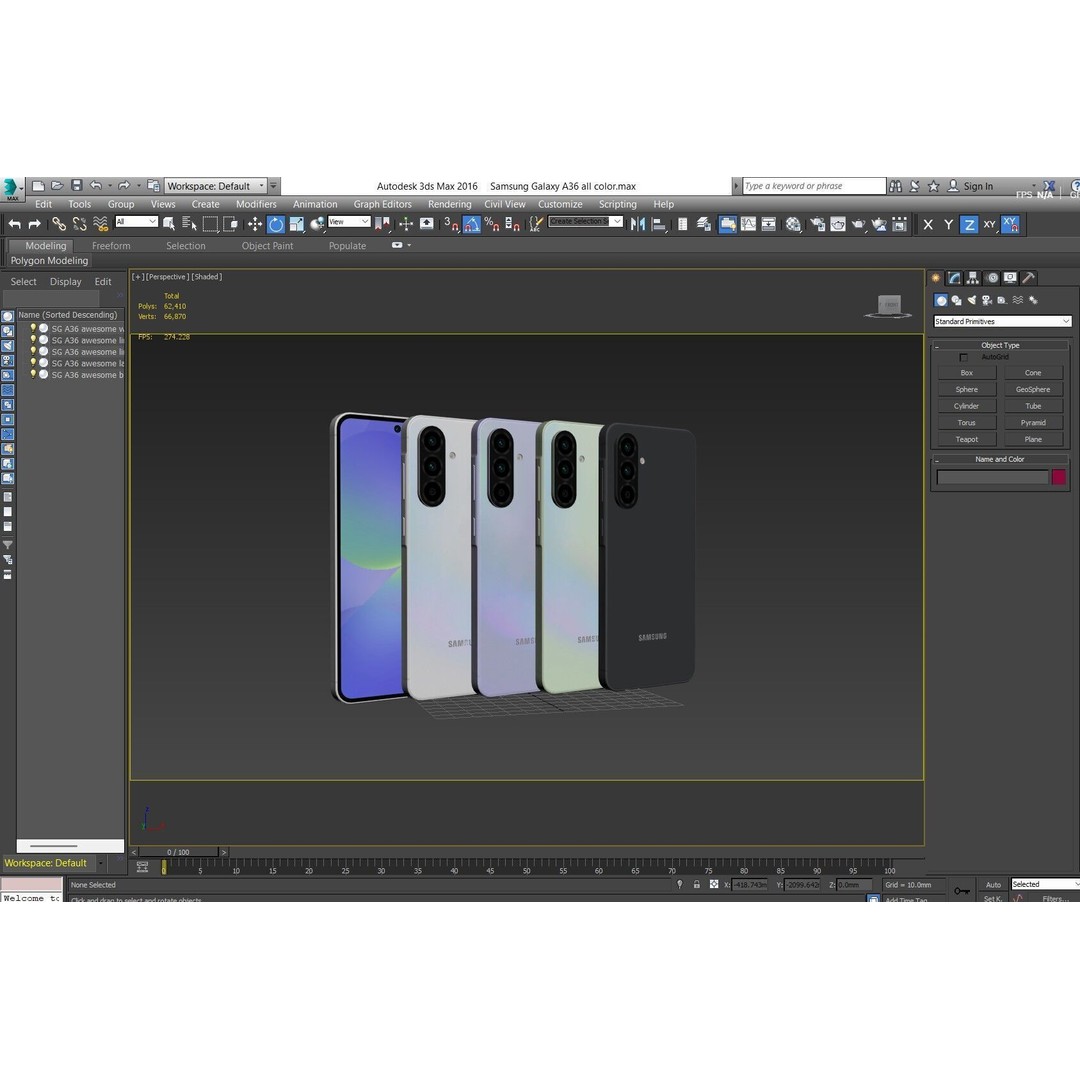Open the Material Editor icon

pos(793,224)
